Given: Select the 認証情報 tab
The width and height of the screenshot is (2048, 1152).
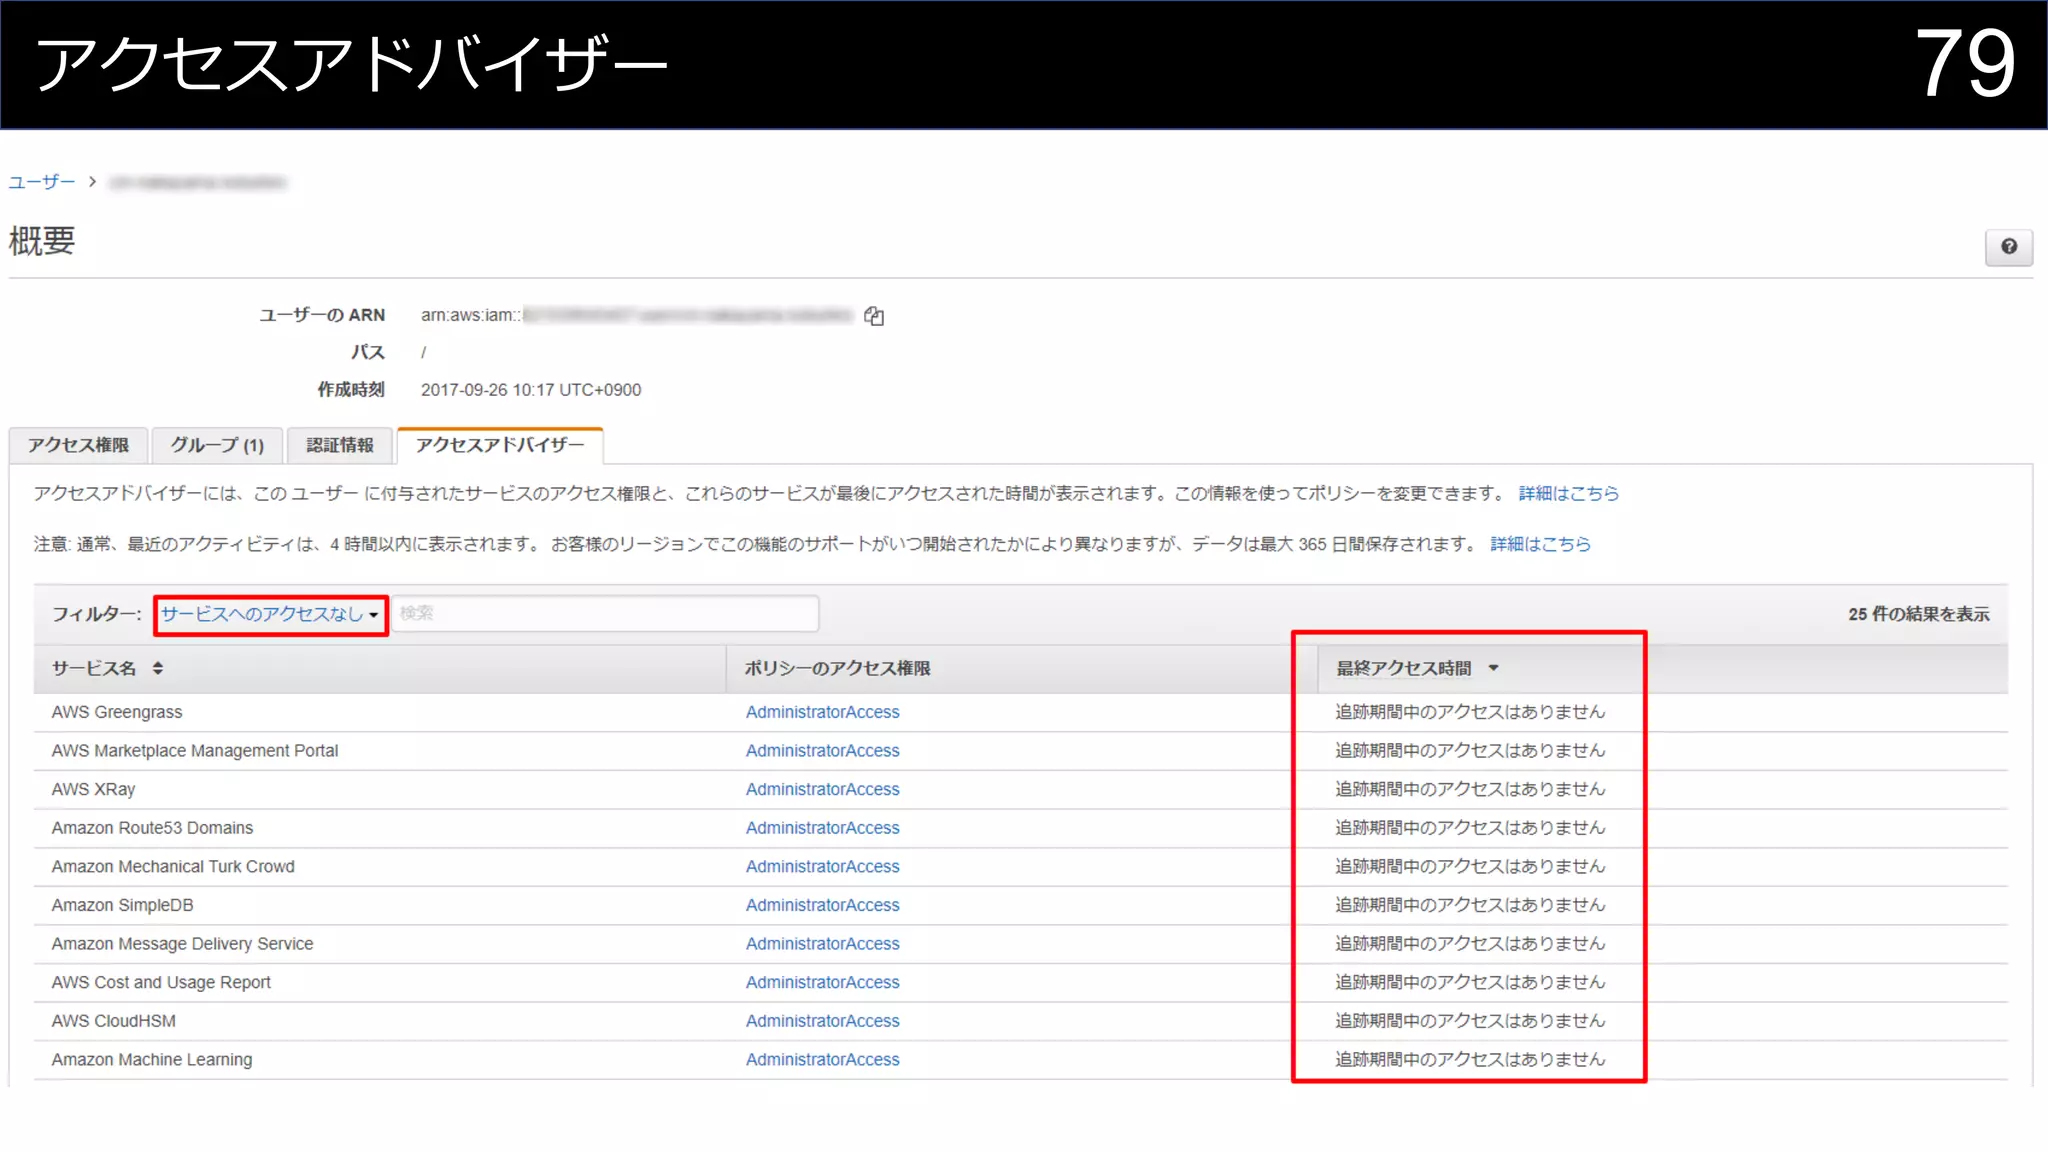Looking at the screenshot, I should [x=340, y=445].
